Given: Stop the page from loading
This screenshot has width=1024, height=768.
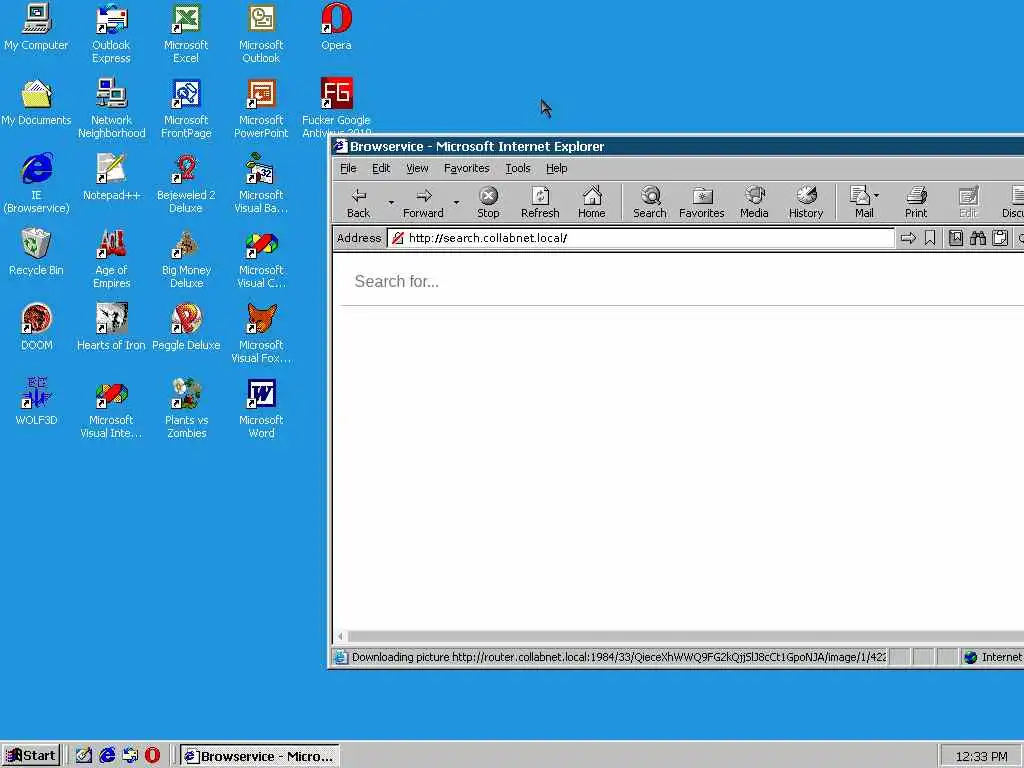Looking at the screenshot, I should [x=488, y=202].
